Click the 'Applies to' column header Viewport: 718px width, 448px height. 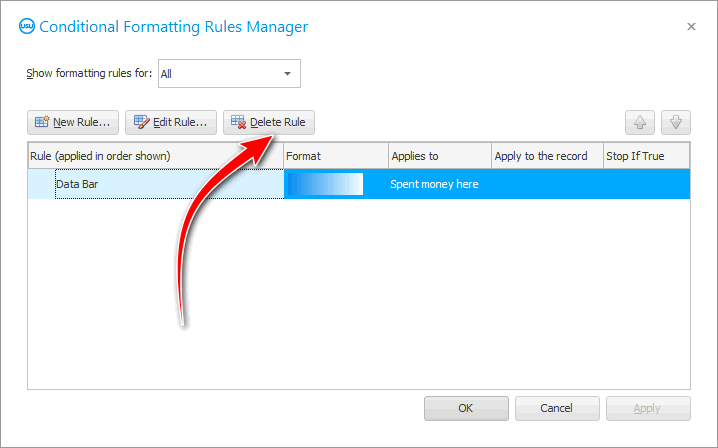(439, 156)
